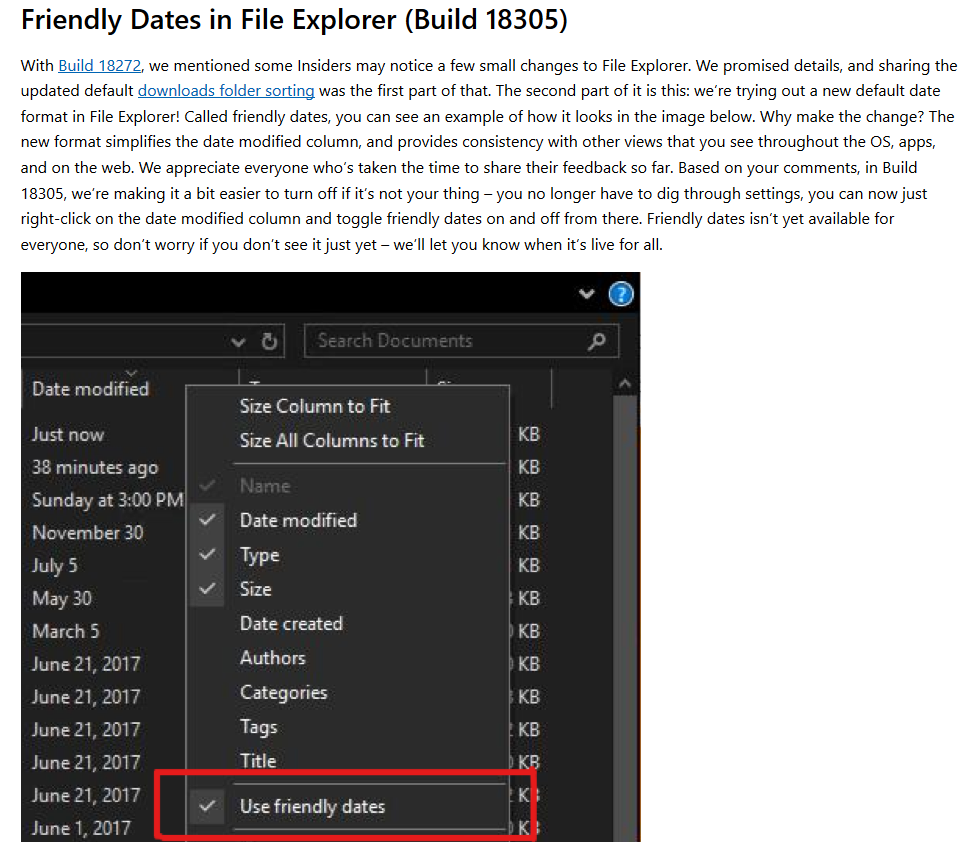The image size is (960, 842).
Task: Click the refresh icon beside the address bar
Action: point(268,340)
